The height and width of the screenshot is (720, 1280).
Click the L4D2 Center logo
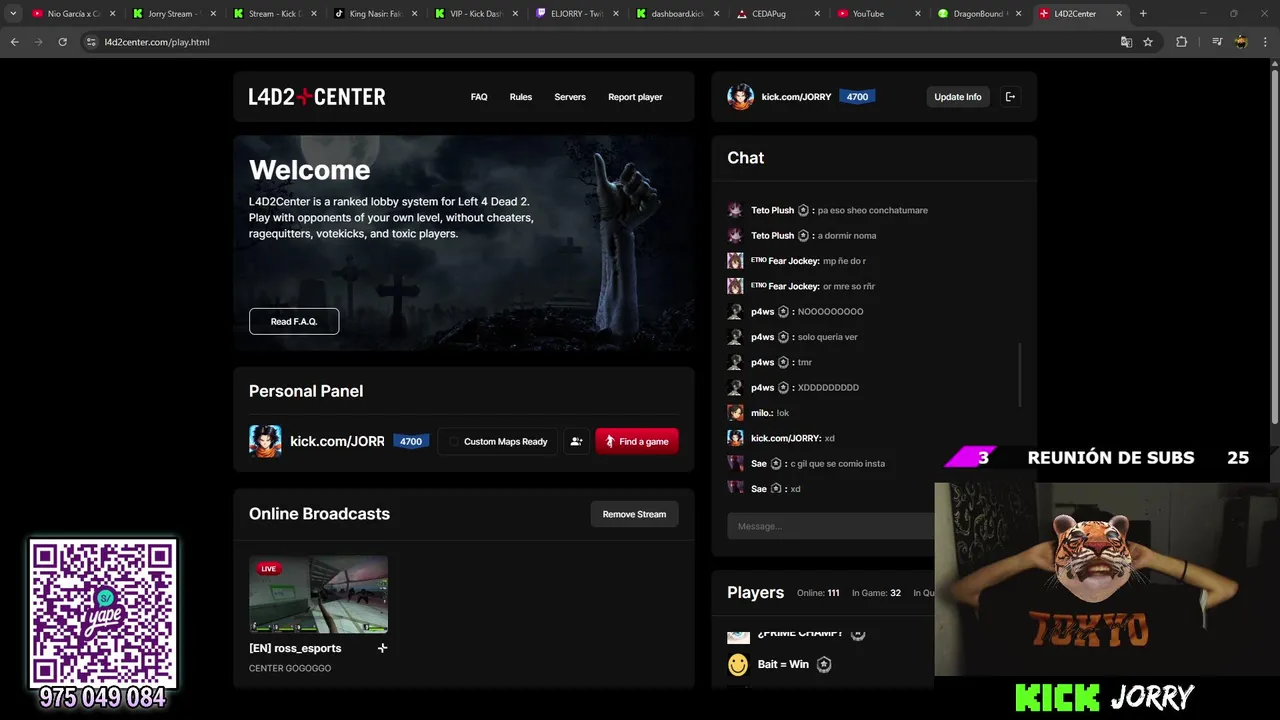coord(317,97)
